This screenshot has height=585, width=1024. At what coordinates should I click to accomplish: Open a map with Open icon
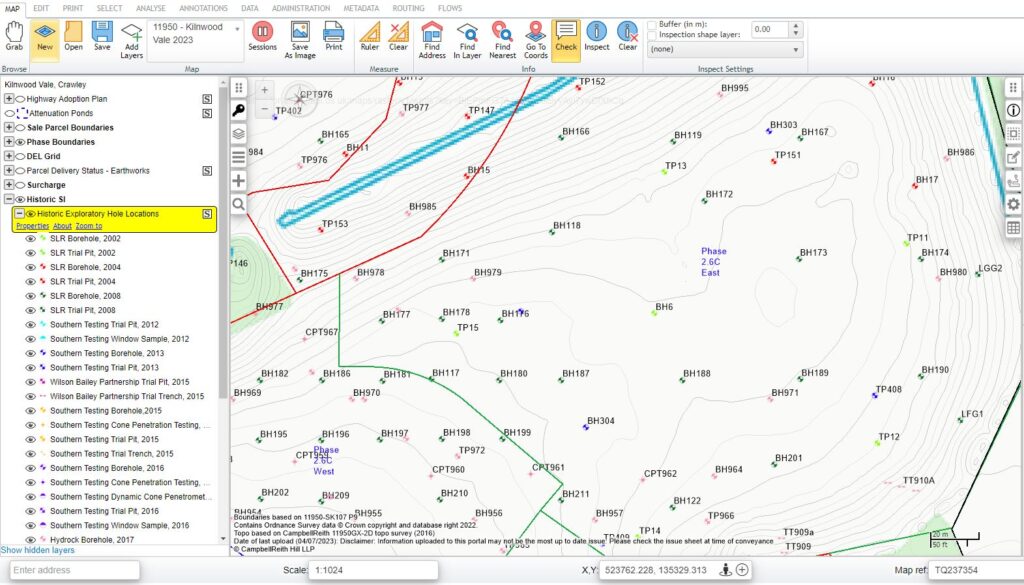73,37
